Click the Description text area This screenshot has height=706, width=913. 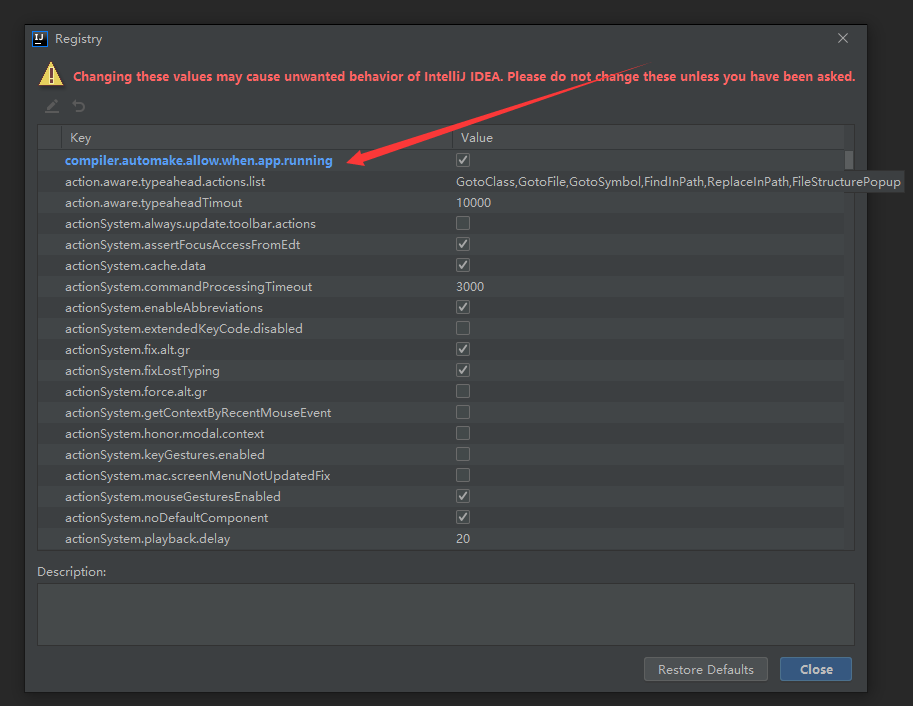pos(445,615)
